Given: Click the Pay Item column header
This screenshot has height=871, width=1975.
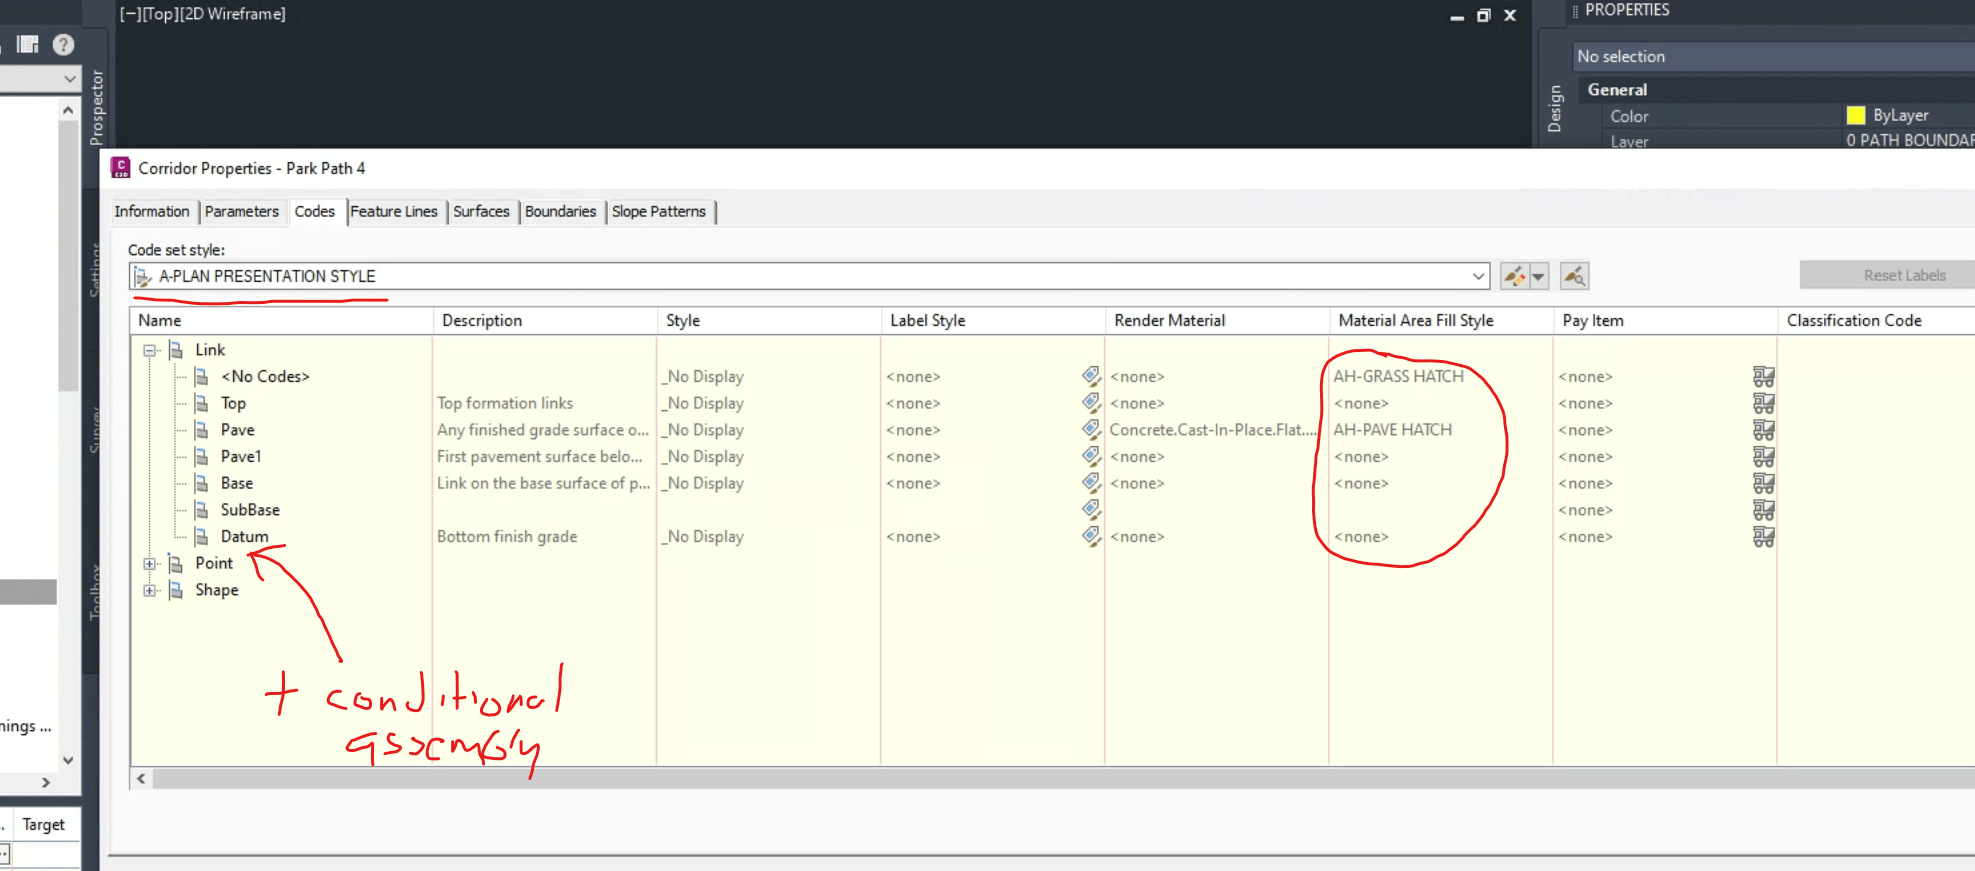Looking at the screenshot, I should point(1665,321).
